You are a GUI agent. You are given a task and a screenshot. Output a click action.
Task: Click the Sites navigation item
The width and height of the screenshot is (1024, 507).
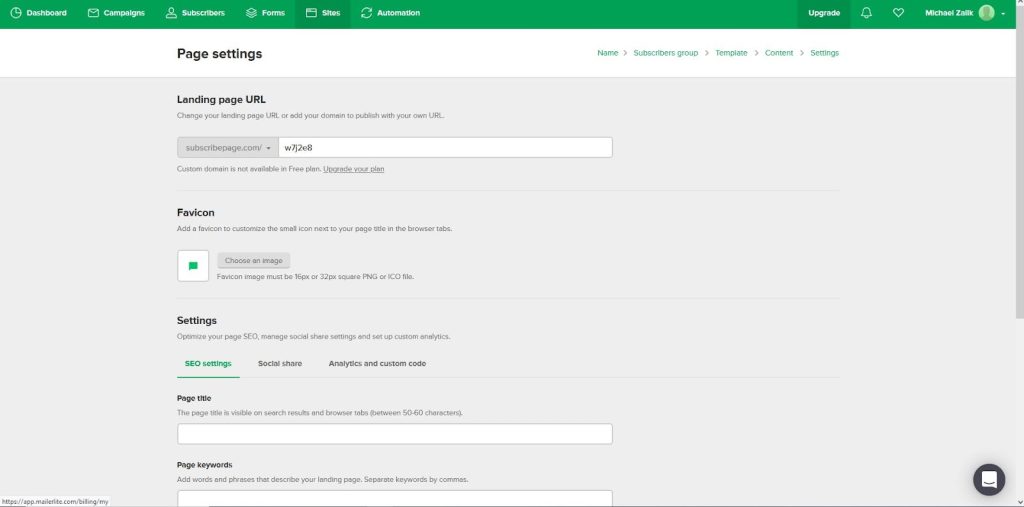323,13
